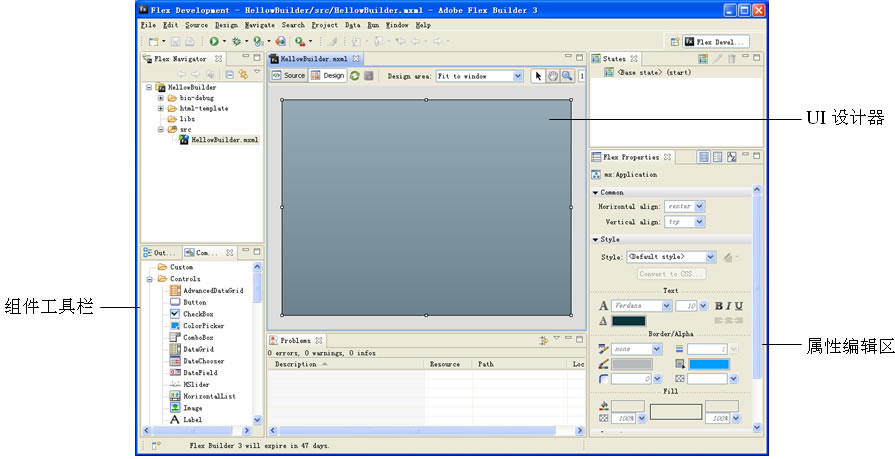895x459 pixels.
Task: Click the Convert to CSS button
Action: coord(671,273)
